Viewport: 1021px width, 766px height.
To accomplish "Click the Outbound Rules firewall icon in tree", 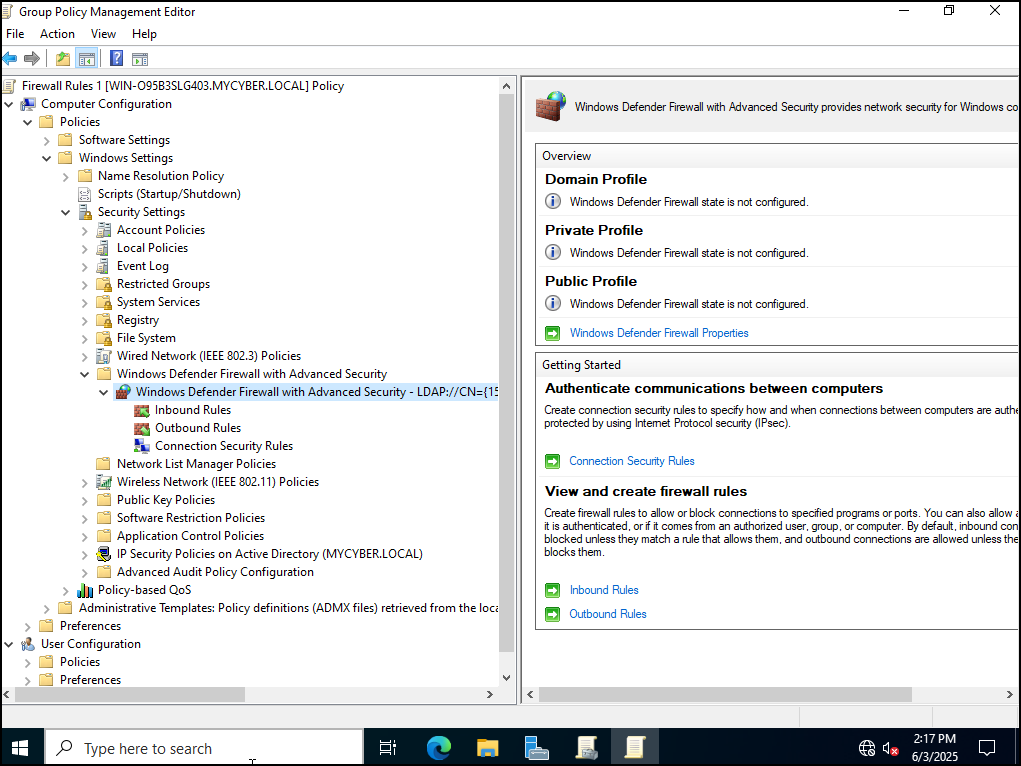I will pos(141,428).
